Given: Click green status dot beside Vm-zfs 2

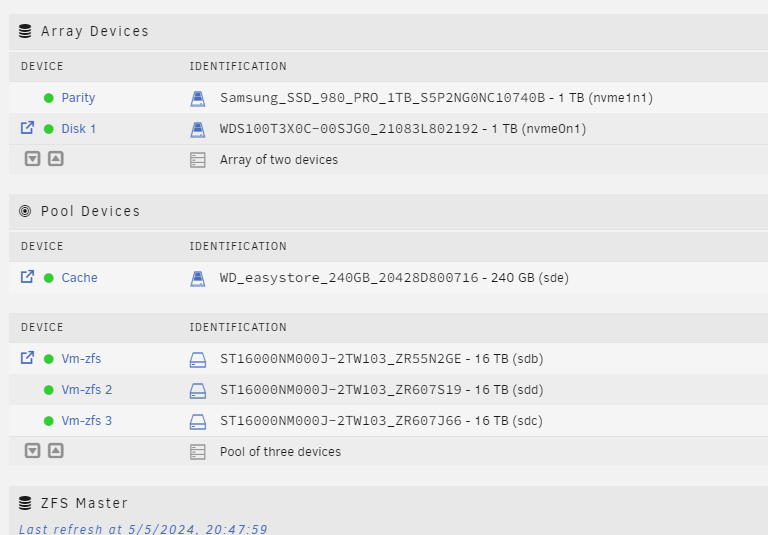Looking at the screenshot, I should coord(48,390).
